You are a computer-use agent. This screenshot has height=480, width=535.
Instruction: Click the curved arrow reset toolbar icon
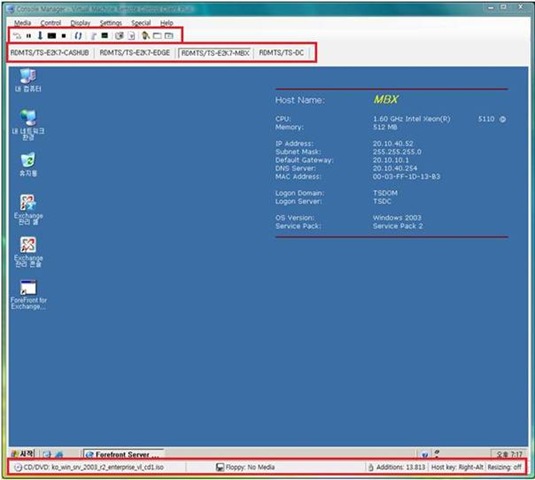17,35
